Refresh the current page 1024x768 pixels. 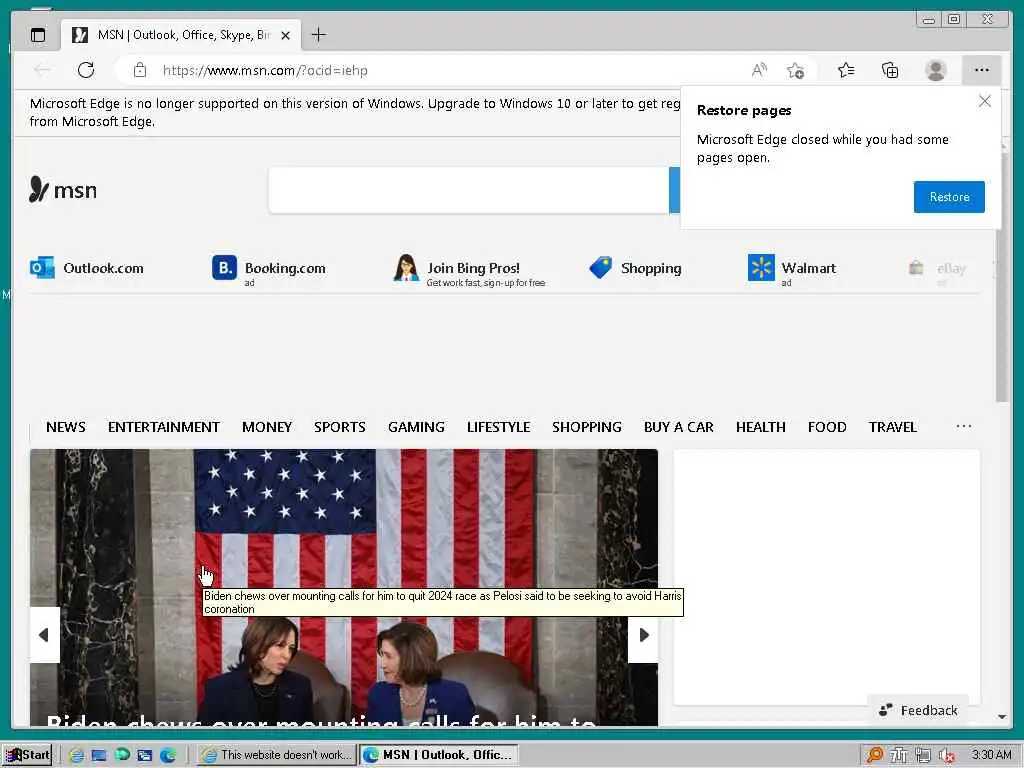(86, 70)
